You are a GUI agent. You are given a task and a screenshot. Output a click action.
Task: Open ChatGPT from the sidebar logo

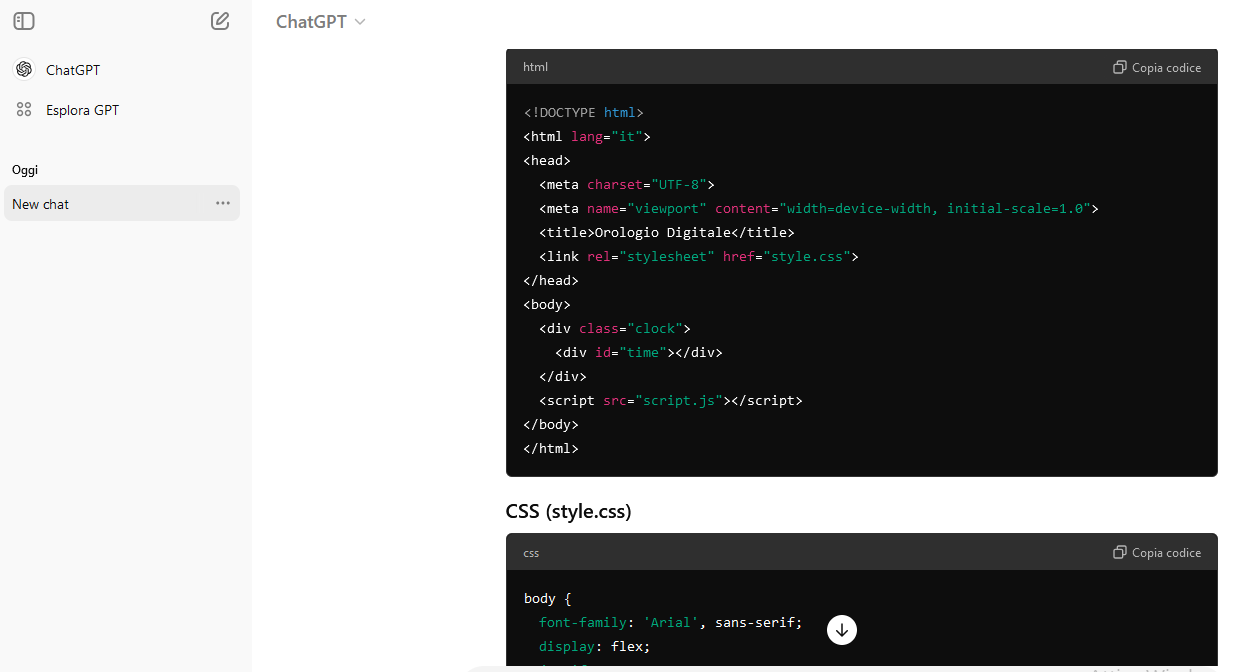(24, 70)
